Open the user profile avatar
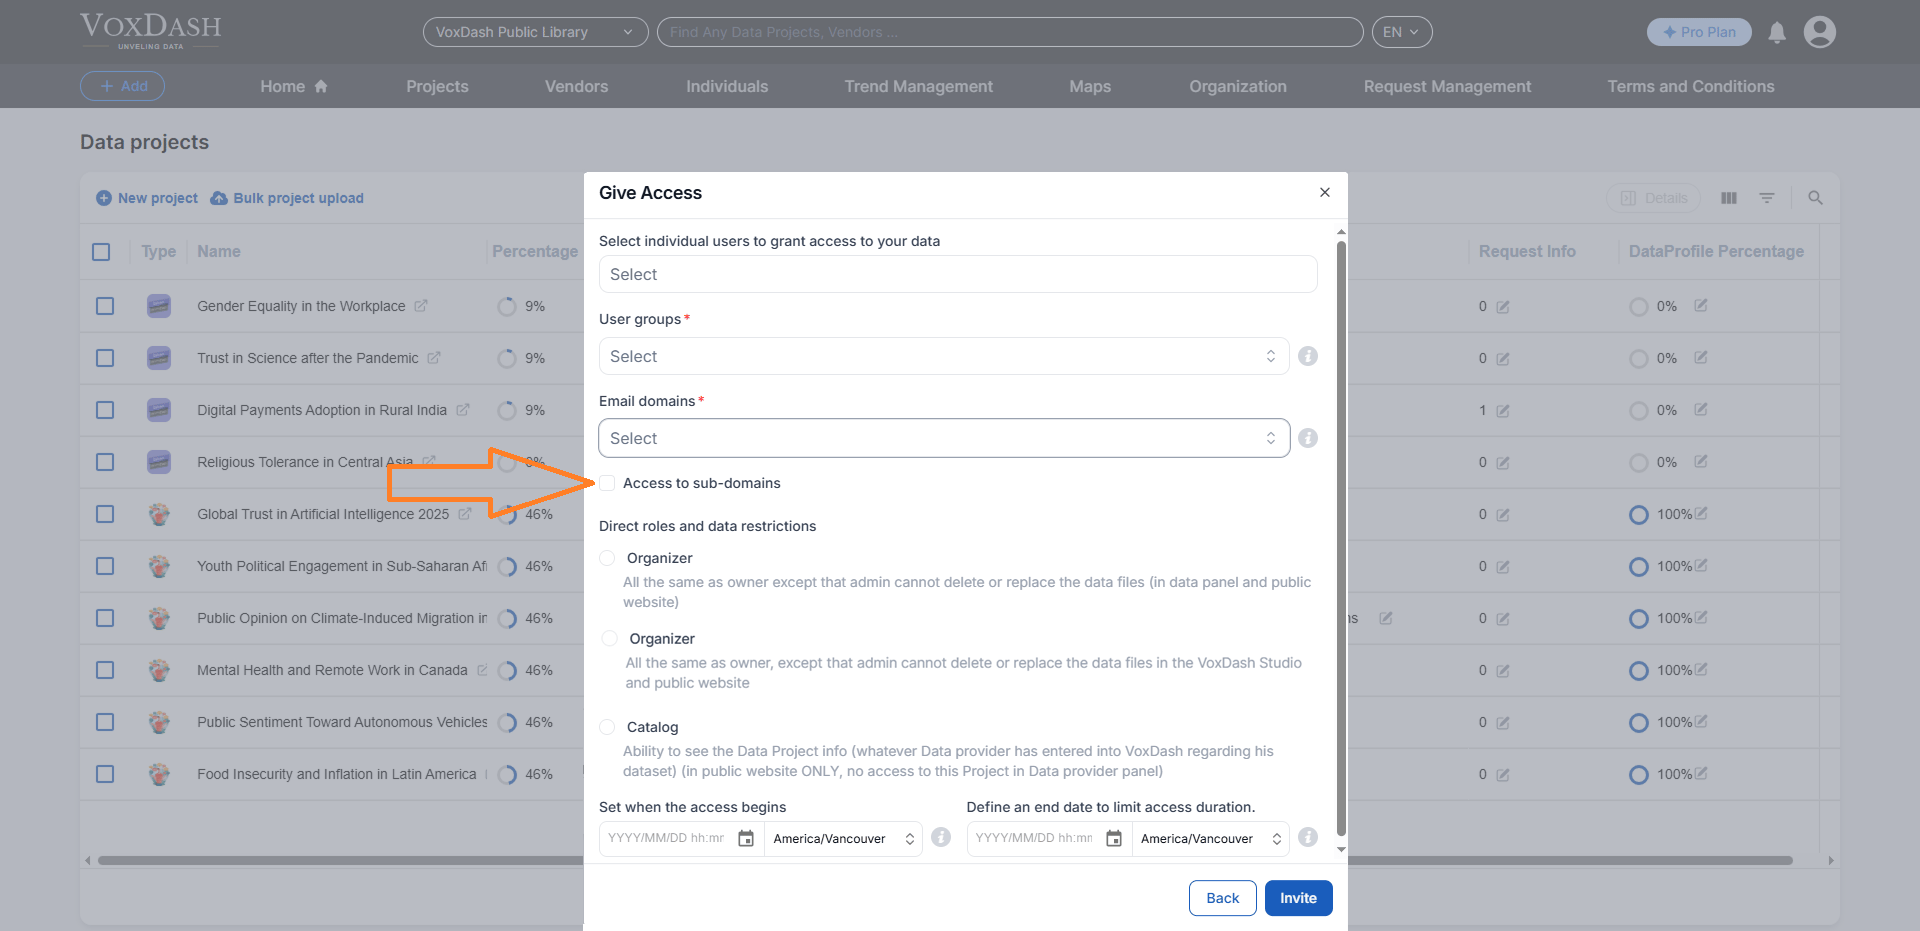Image resolution: width=1920 pixels, height=931 pixels. pyautogui.click(x=1820, y=32)
